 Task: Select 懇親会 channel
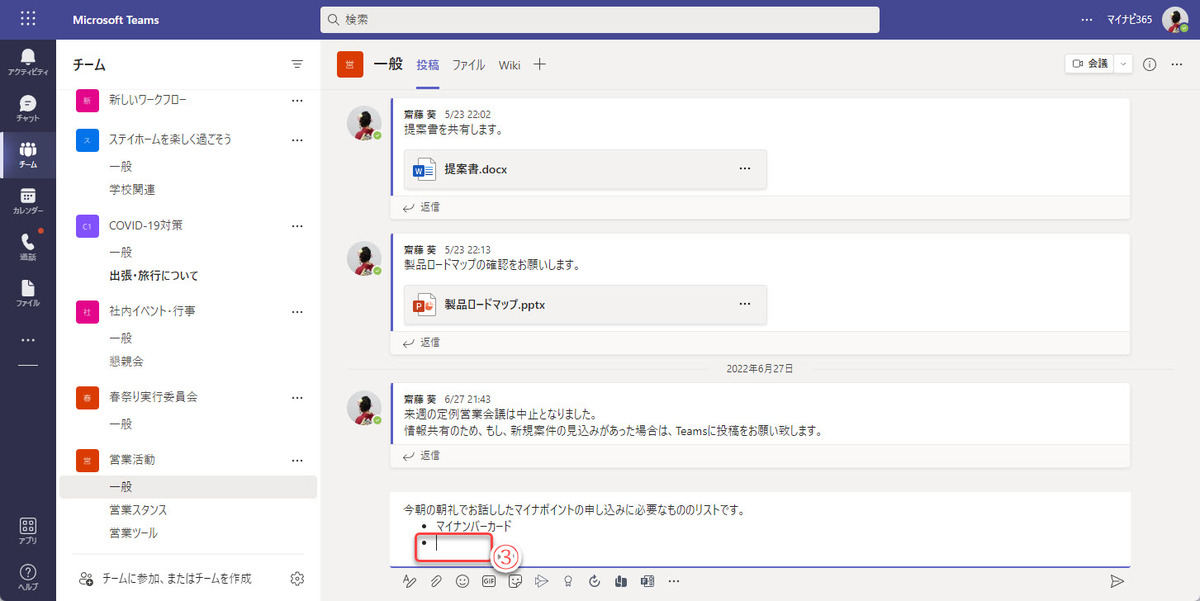pos(126,361)
